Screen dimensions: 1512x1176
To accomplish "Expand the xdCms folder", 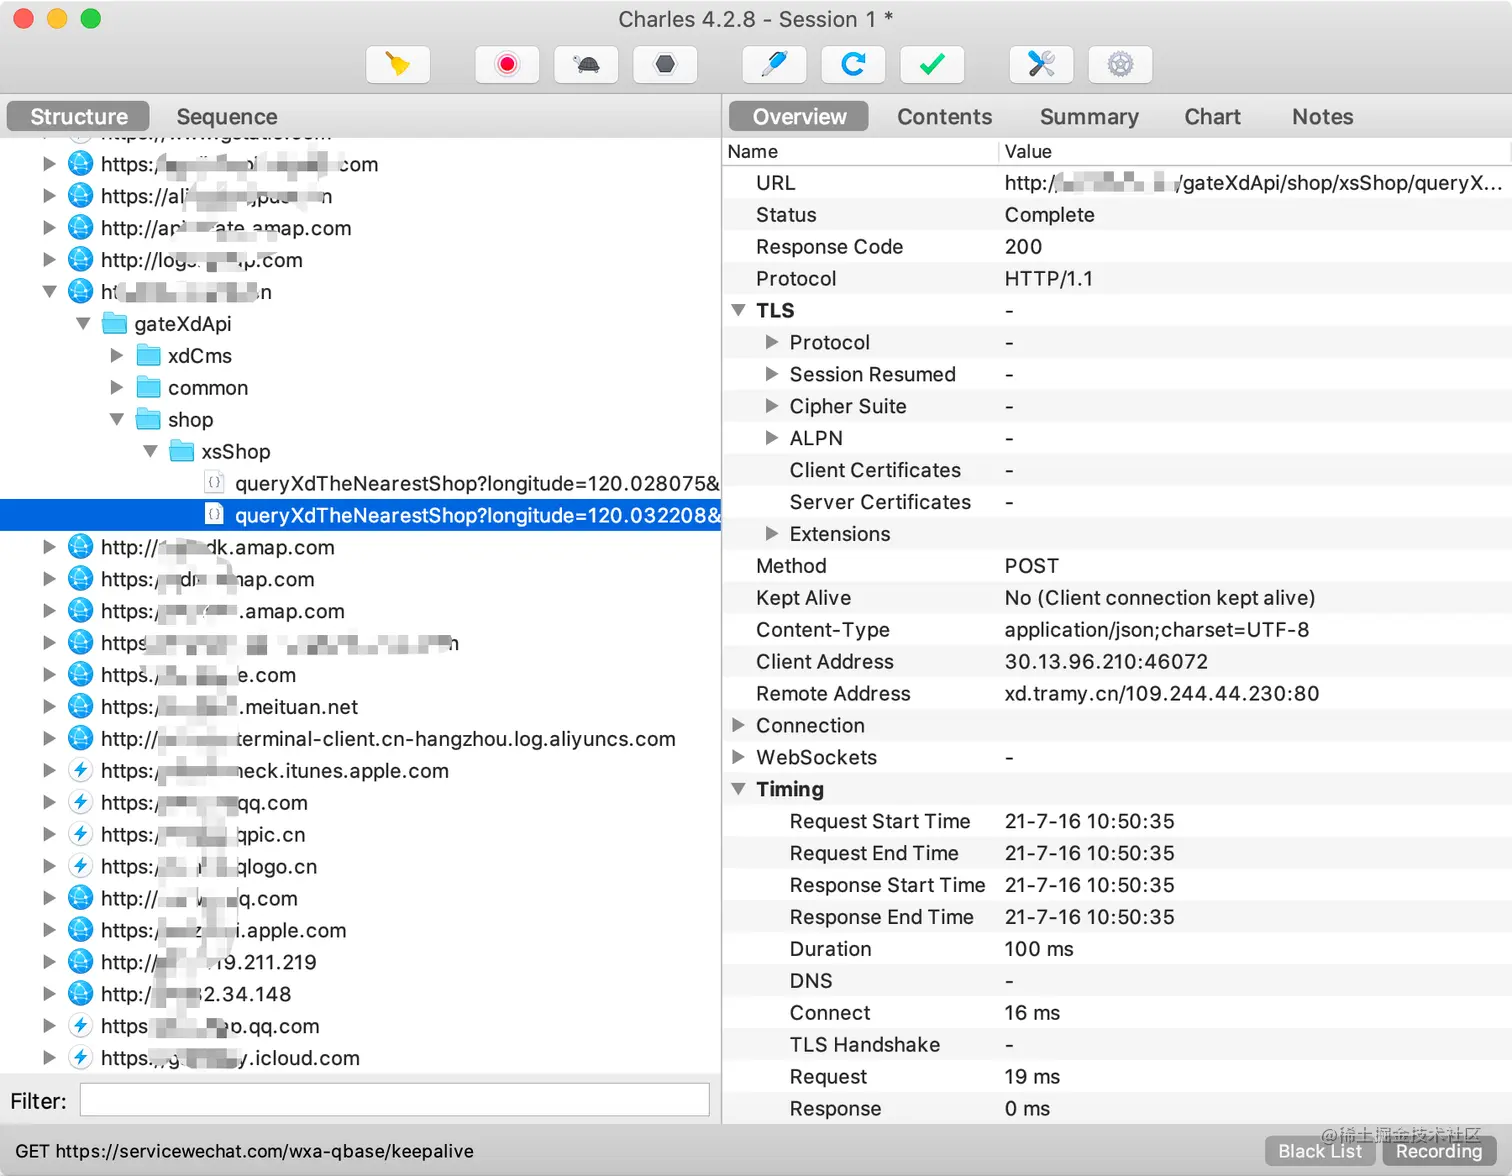I will pos(117,356).
